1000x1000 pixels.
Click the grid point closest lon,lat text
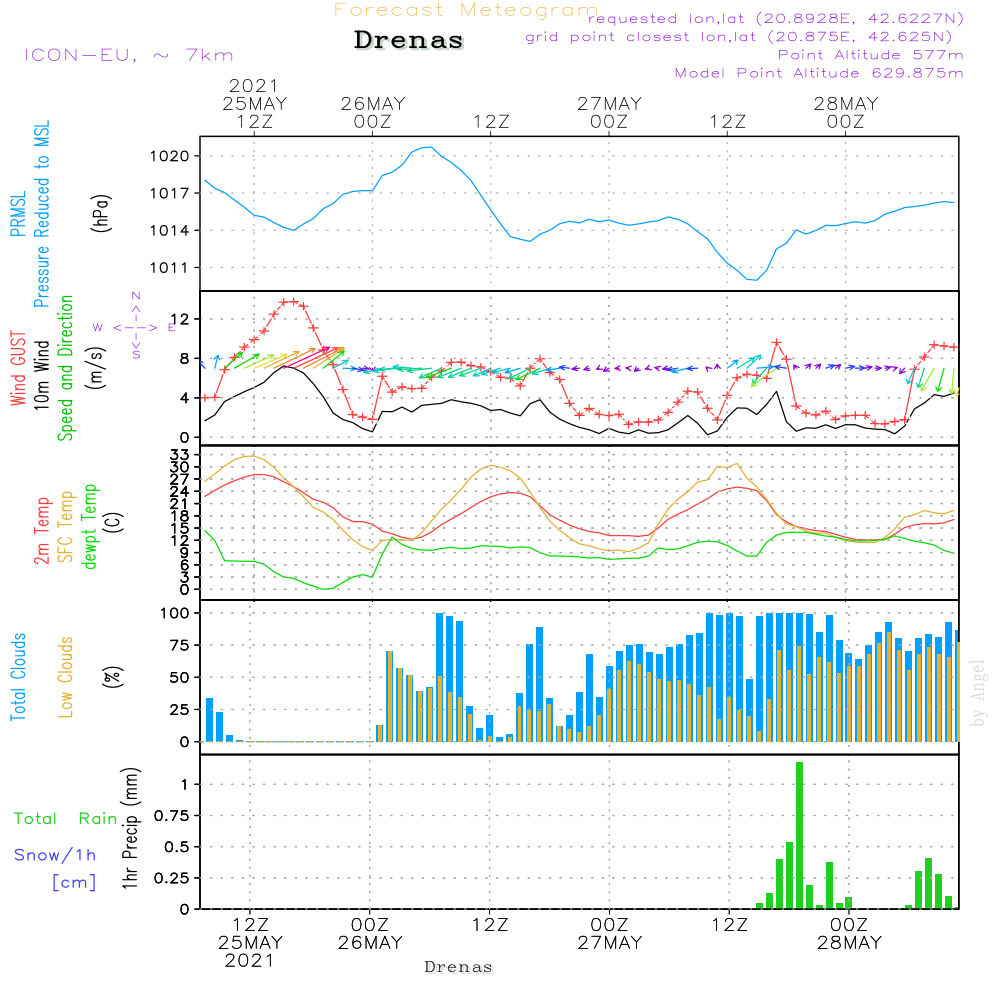739,37
